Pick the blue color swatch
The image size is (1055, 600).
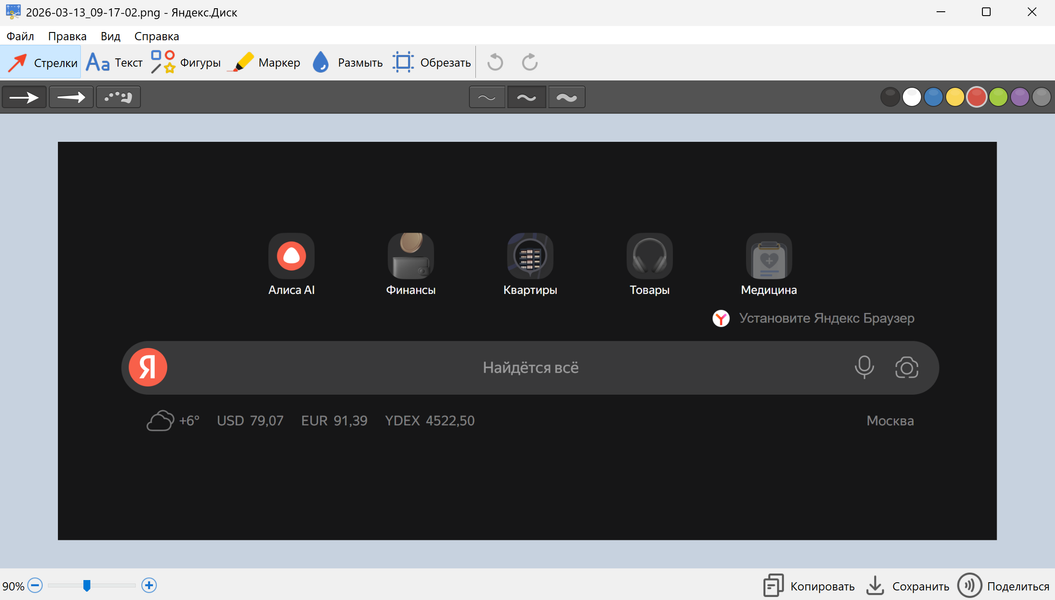[933, 98]
